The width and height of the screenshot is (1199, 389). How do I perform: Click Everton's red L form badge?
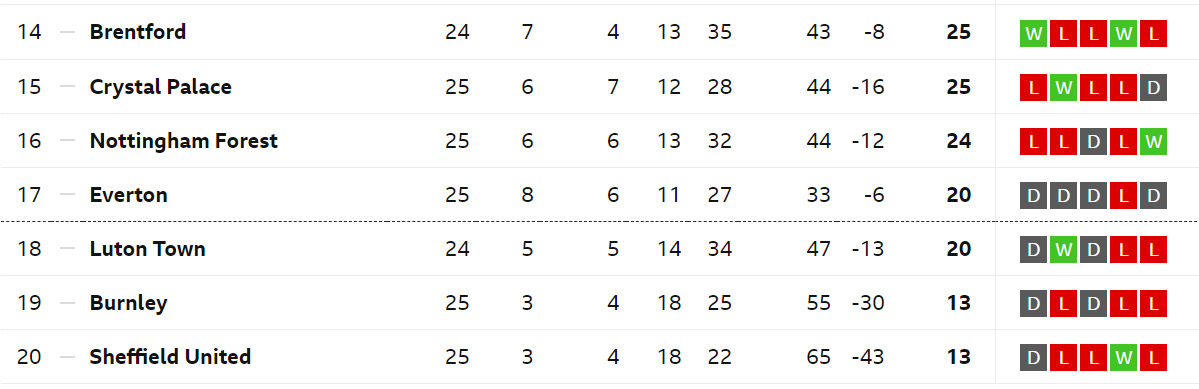(1123, 196)
